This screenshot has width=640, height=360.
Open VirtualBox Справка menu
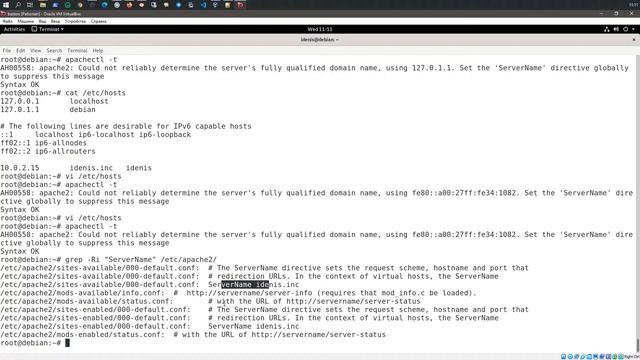(99, 21)
